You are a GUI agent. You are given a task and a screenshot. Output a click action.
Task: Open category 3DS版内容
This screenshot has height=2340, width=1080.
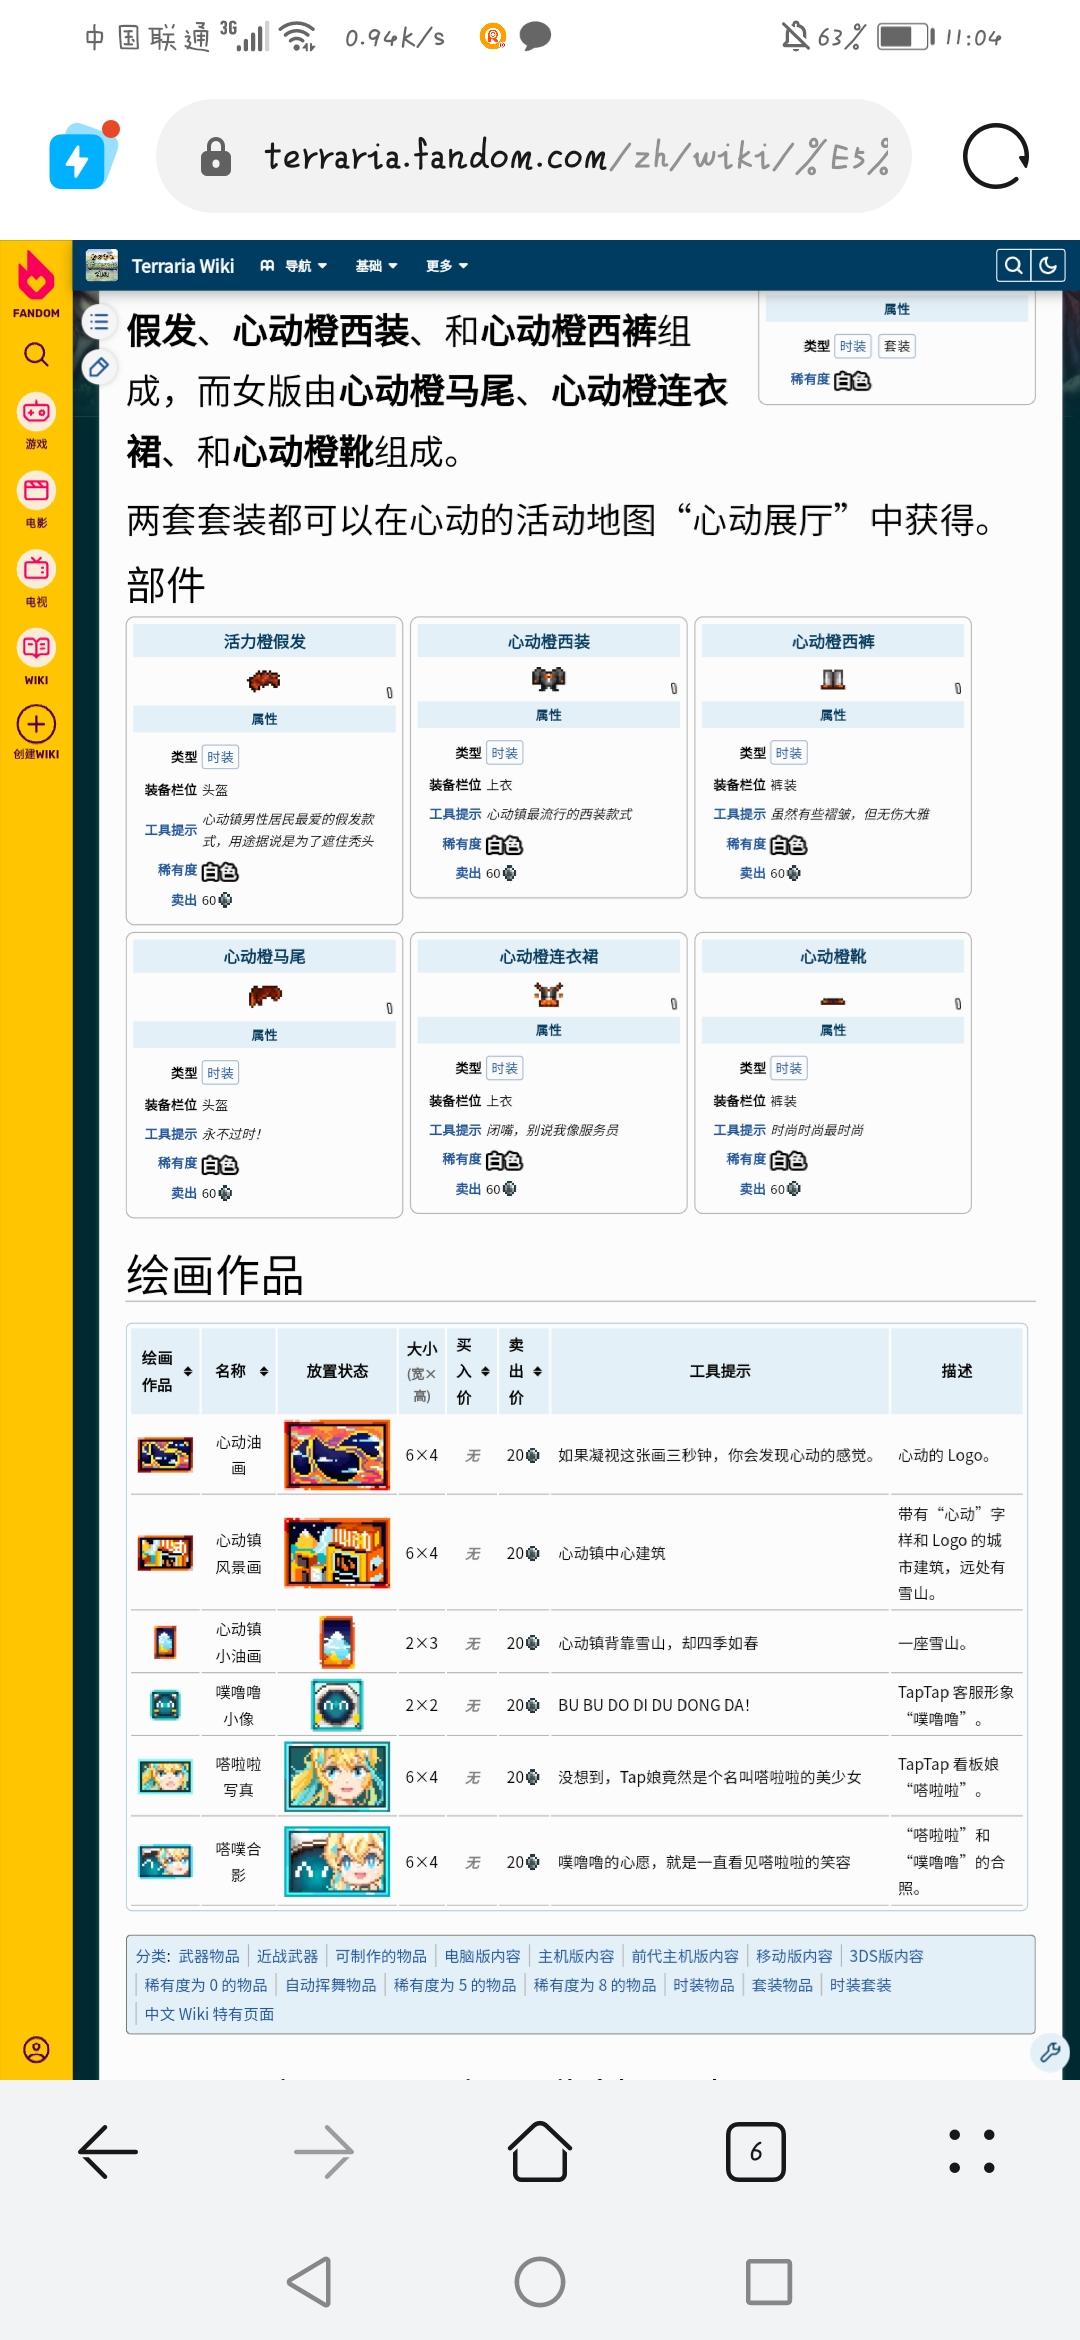click(x=886, y=1956)
